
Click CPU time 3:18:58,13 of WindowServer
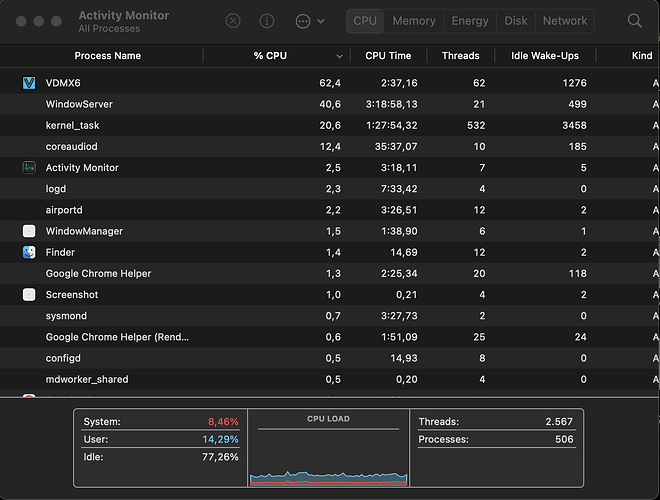tap(391, 104)
